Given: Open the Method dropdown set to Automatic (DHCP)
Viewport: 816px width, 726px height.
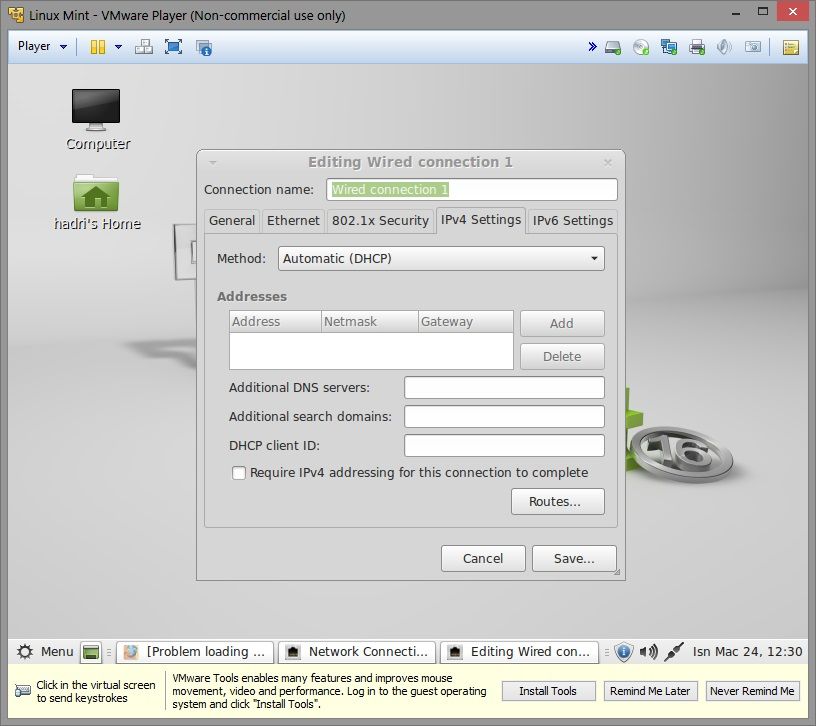Looking at the screenshot, I should (x=441, y=259).
